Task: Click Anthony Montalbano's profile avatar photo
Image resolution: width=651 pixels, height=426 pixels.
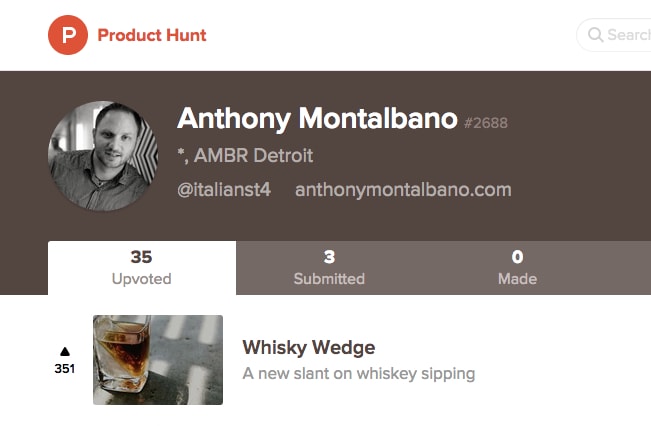Action: pyautogui.click(x=103, y=155)
